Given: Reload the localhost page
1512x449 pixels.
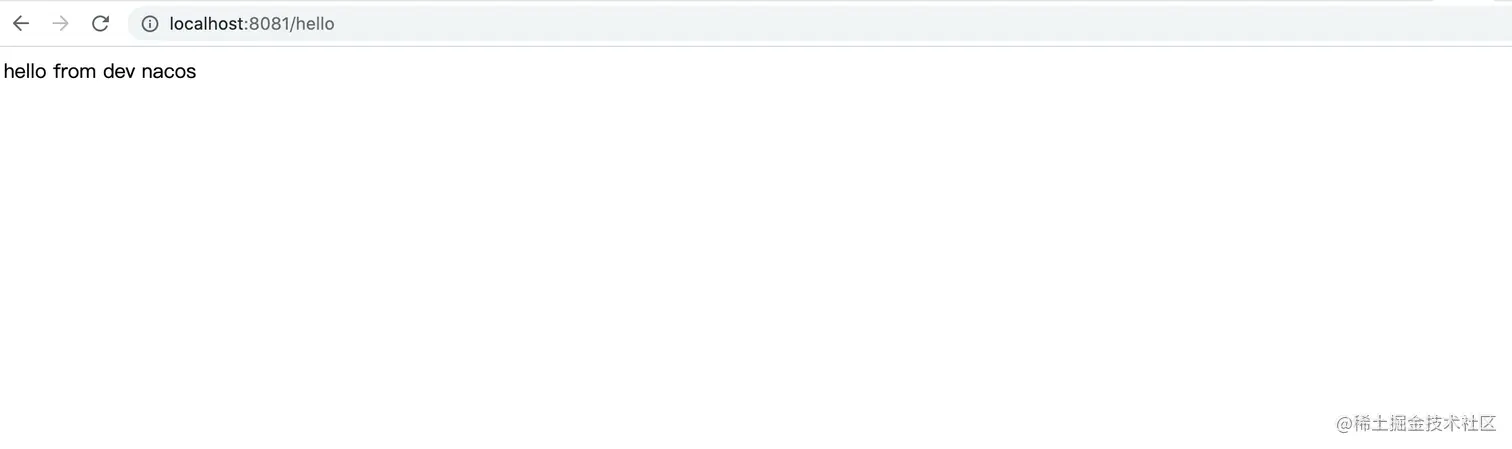Looking at the screenshot, I should click(100, 24).
